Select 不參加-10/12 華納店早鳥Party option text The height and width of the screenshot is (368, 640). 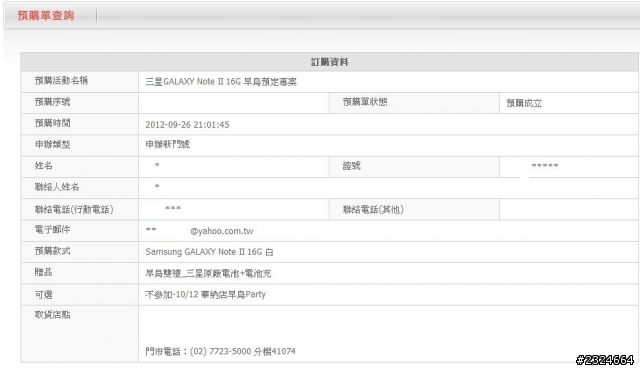point(205,295)
